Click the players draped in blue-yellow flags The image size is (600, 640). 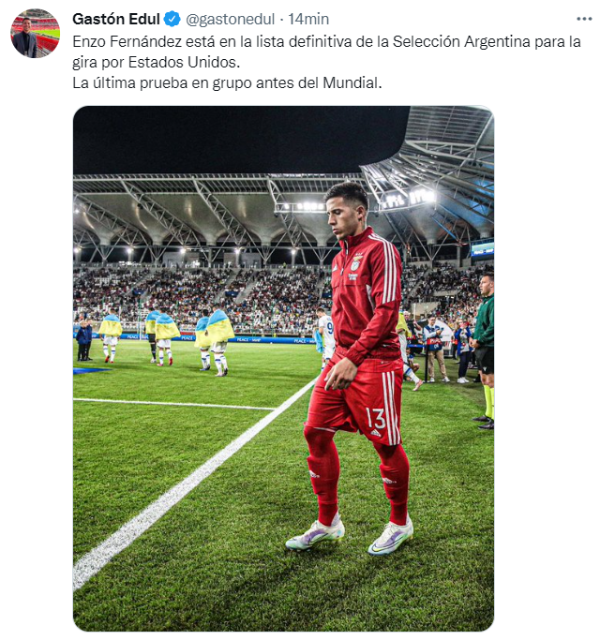point(167,339)
